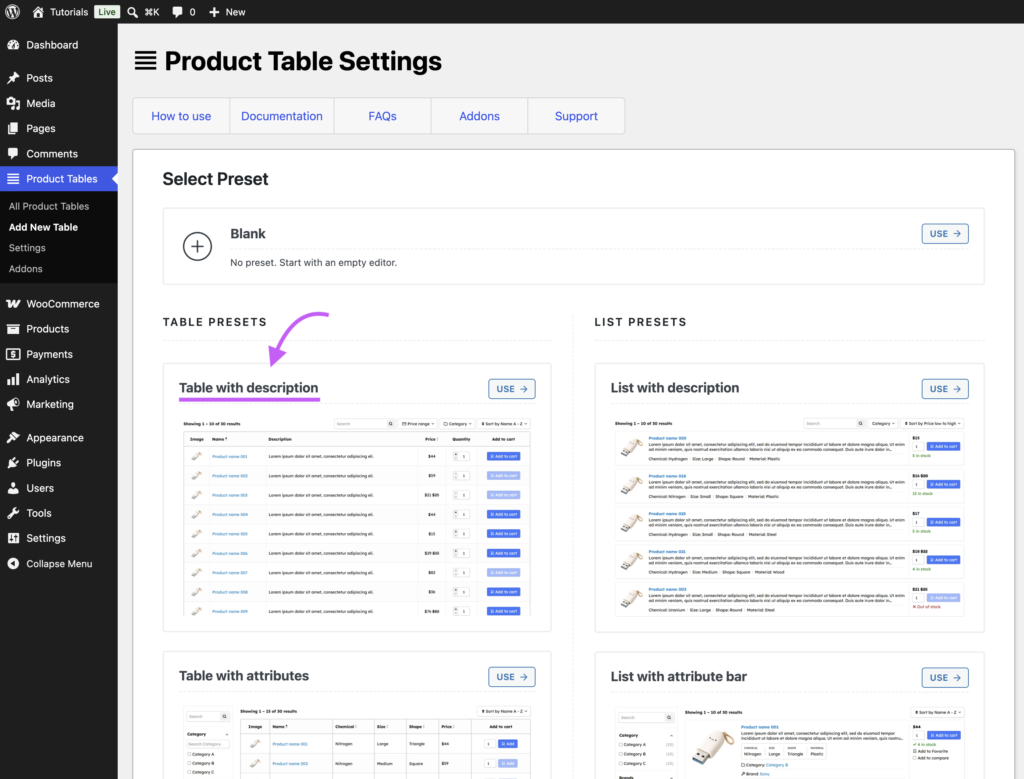Viewport: 1024px width, 779px height.
Task: Click the Comments icon in sidebar
Action: (x=13, y=153)
